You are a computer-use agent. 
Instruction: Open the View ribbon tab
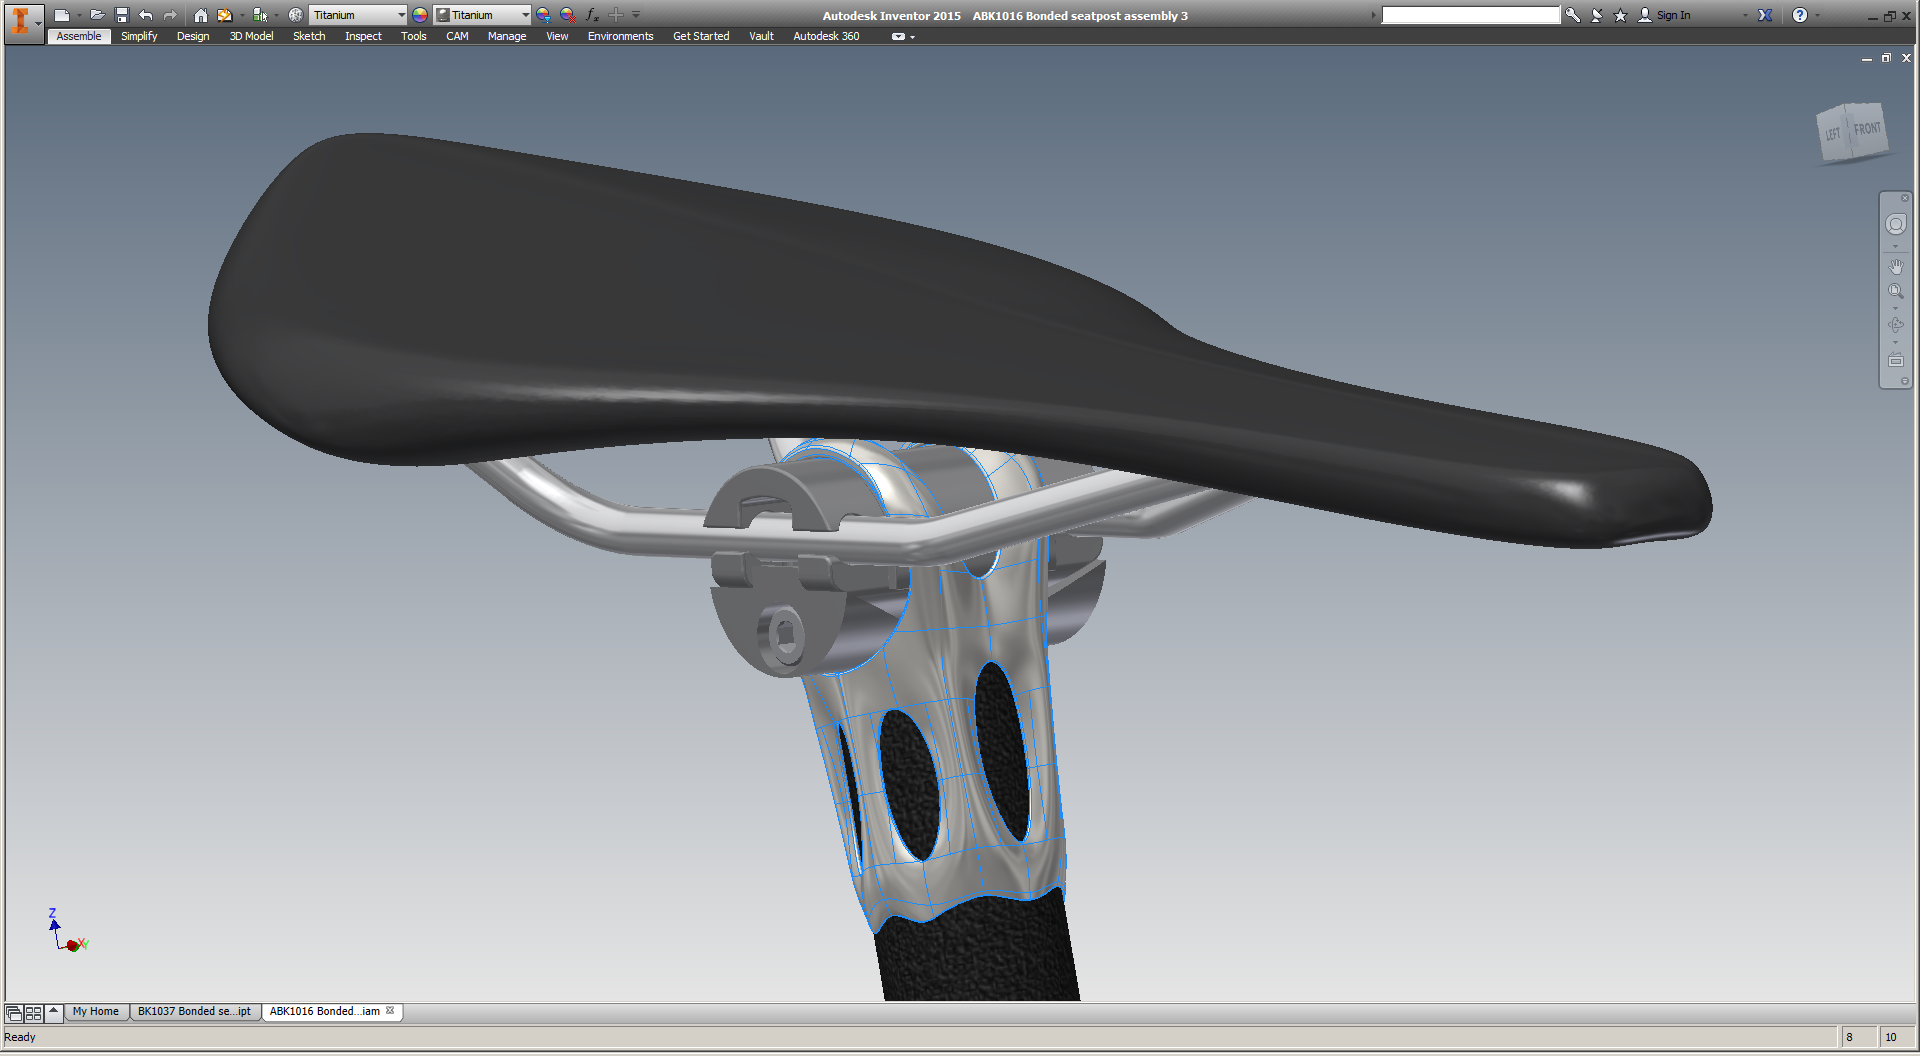click(557, 36)
